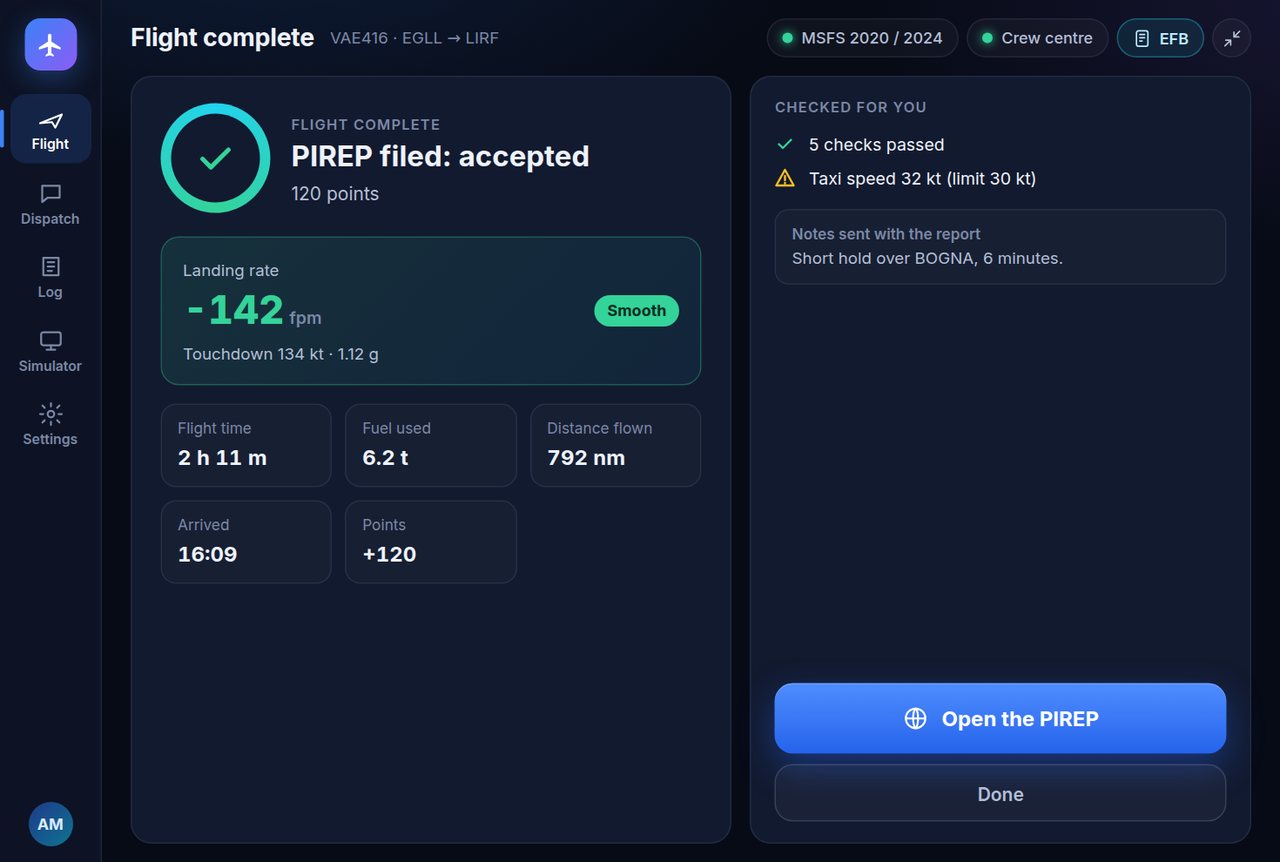
Task: Click the 'VAE416 · EGLL → LIRF' route text
Action: [414, 38]
